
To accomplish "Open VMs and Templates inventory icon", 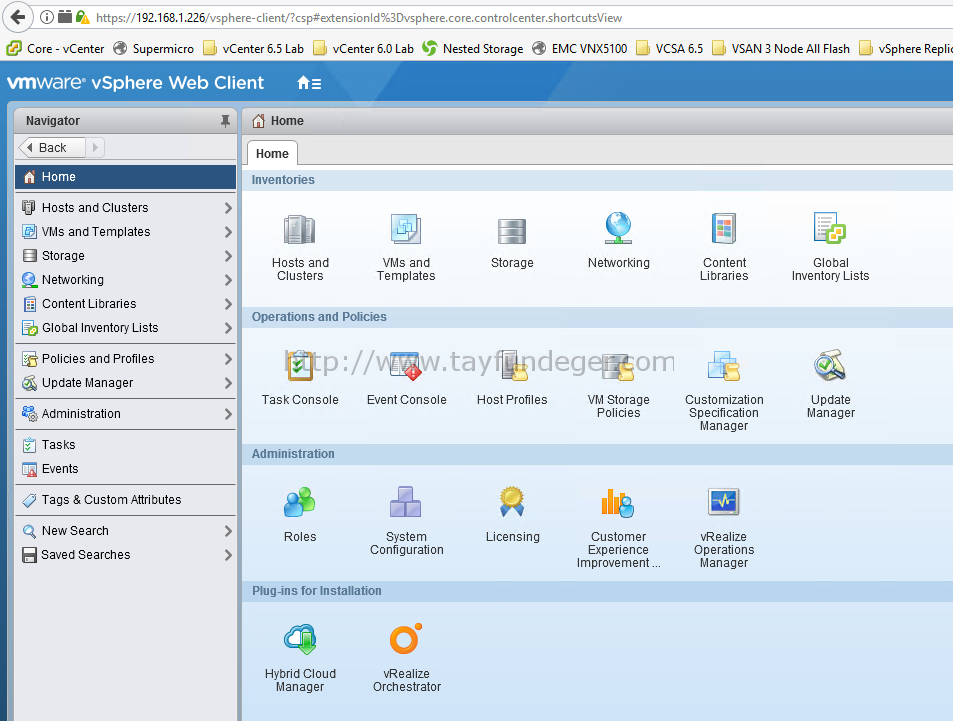I will [405, 230].
